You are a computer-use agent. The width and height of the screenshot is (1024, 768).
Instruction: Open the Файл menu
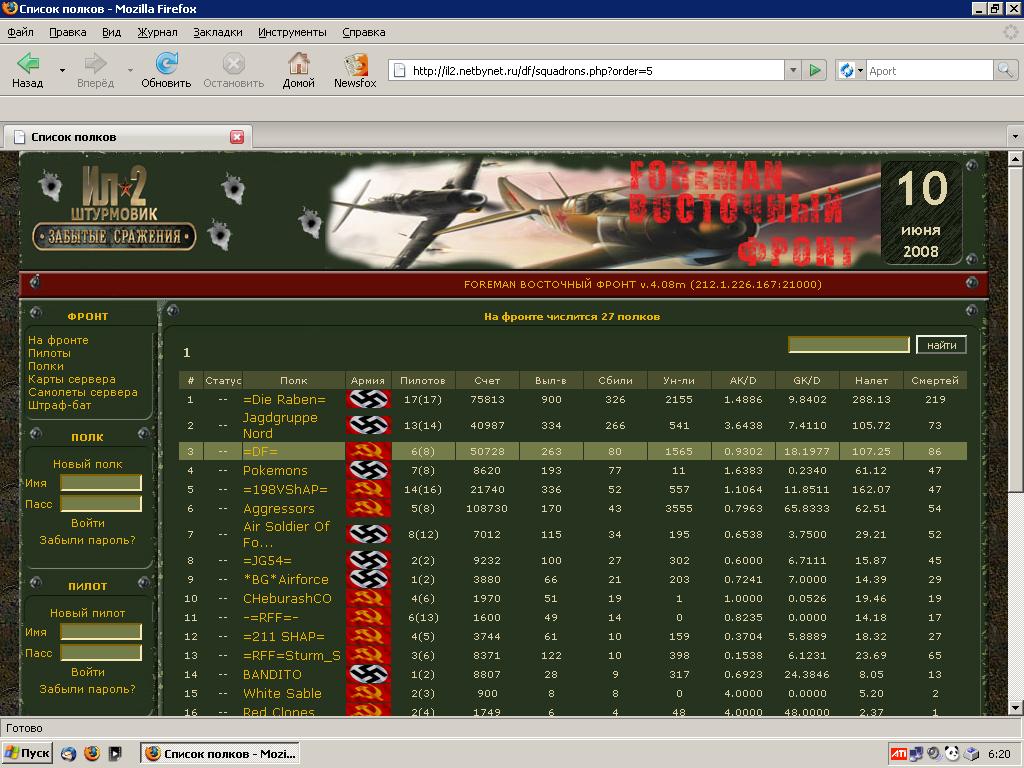point(20,32)
